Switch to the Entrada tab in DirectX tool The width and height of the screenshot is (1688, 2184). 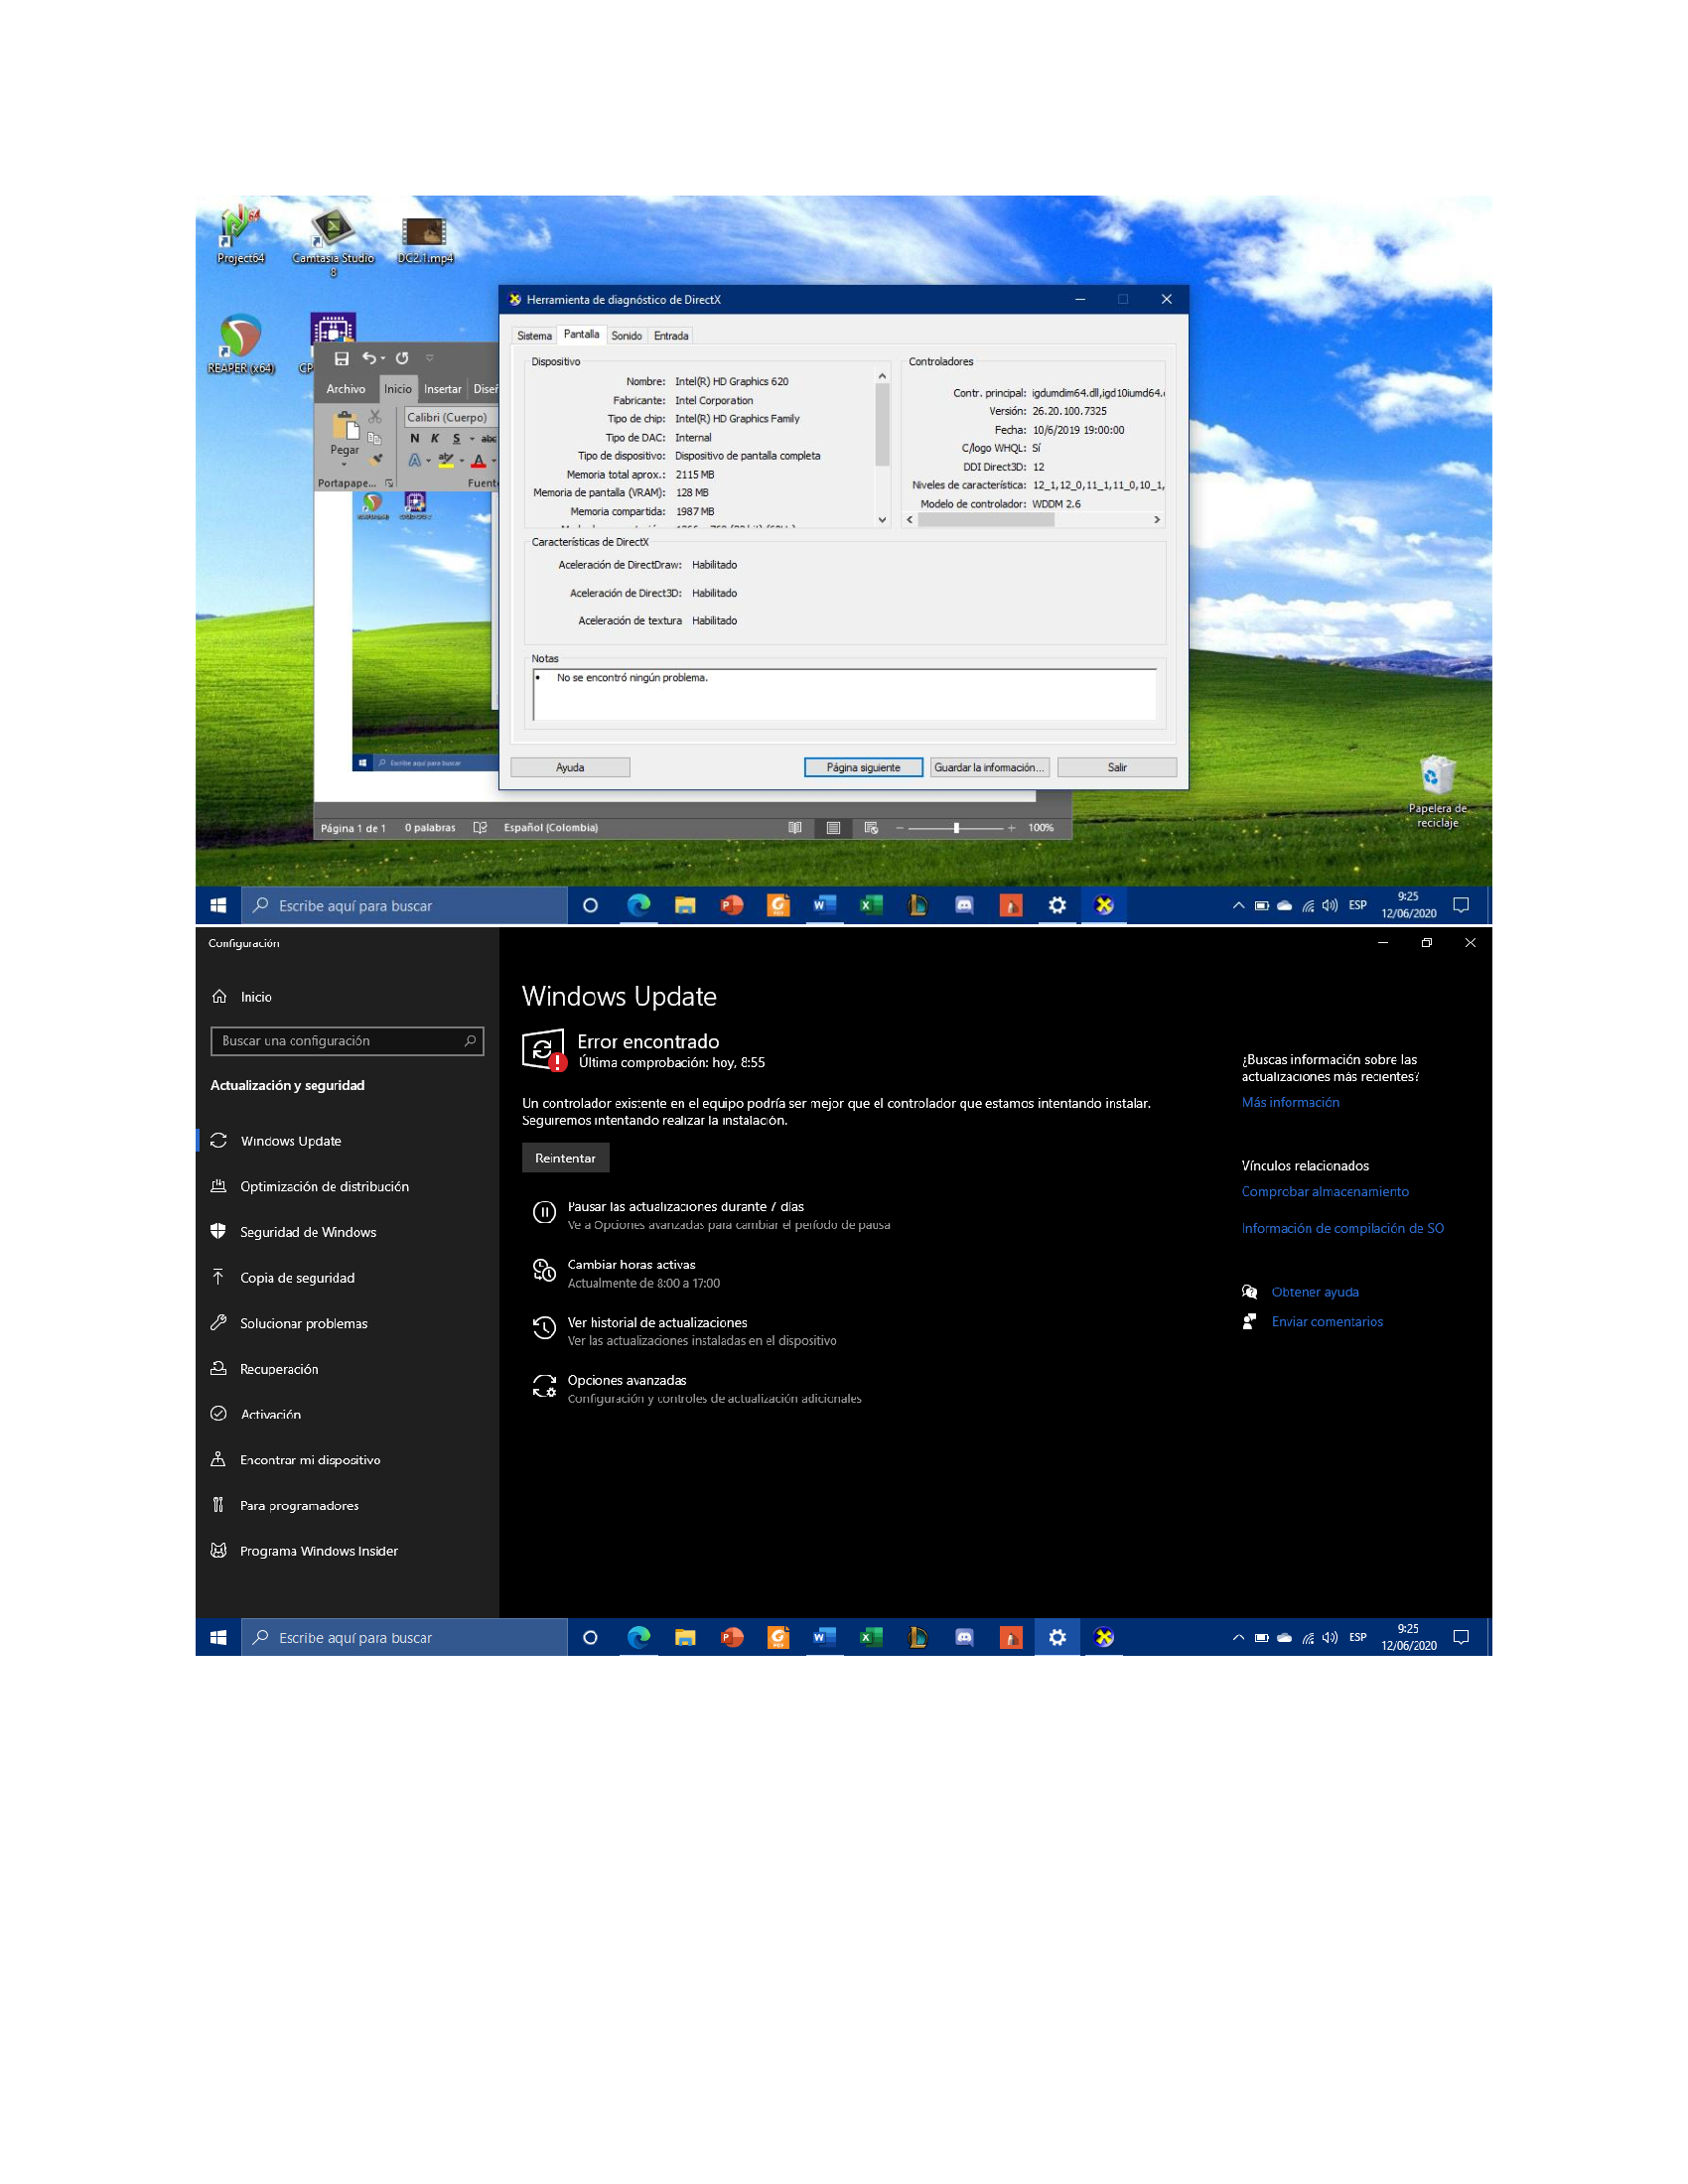tap(671, 336)
